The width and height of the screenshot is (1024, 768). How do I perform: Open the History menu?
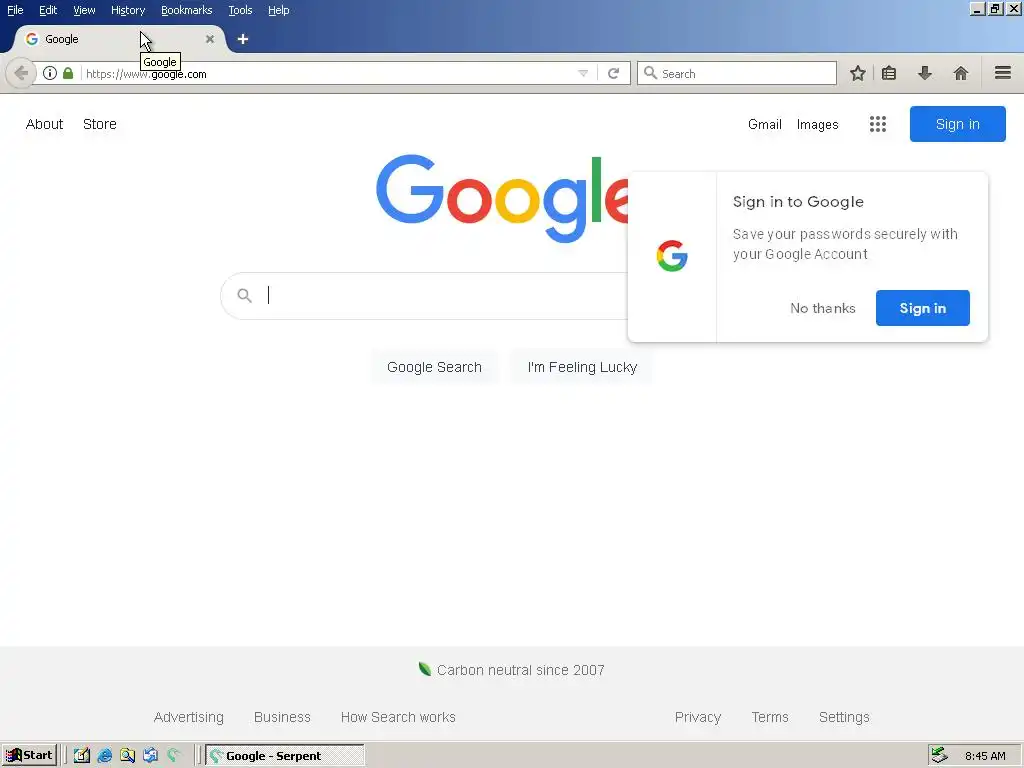pyautogui.click(x=128, y=10)
